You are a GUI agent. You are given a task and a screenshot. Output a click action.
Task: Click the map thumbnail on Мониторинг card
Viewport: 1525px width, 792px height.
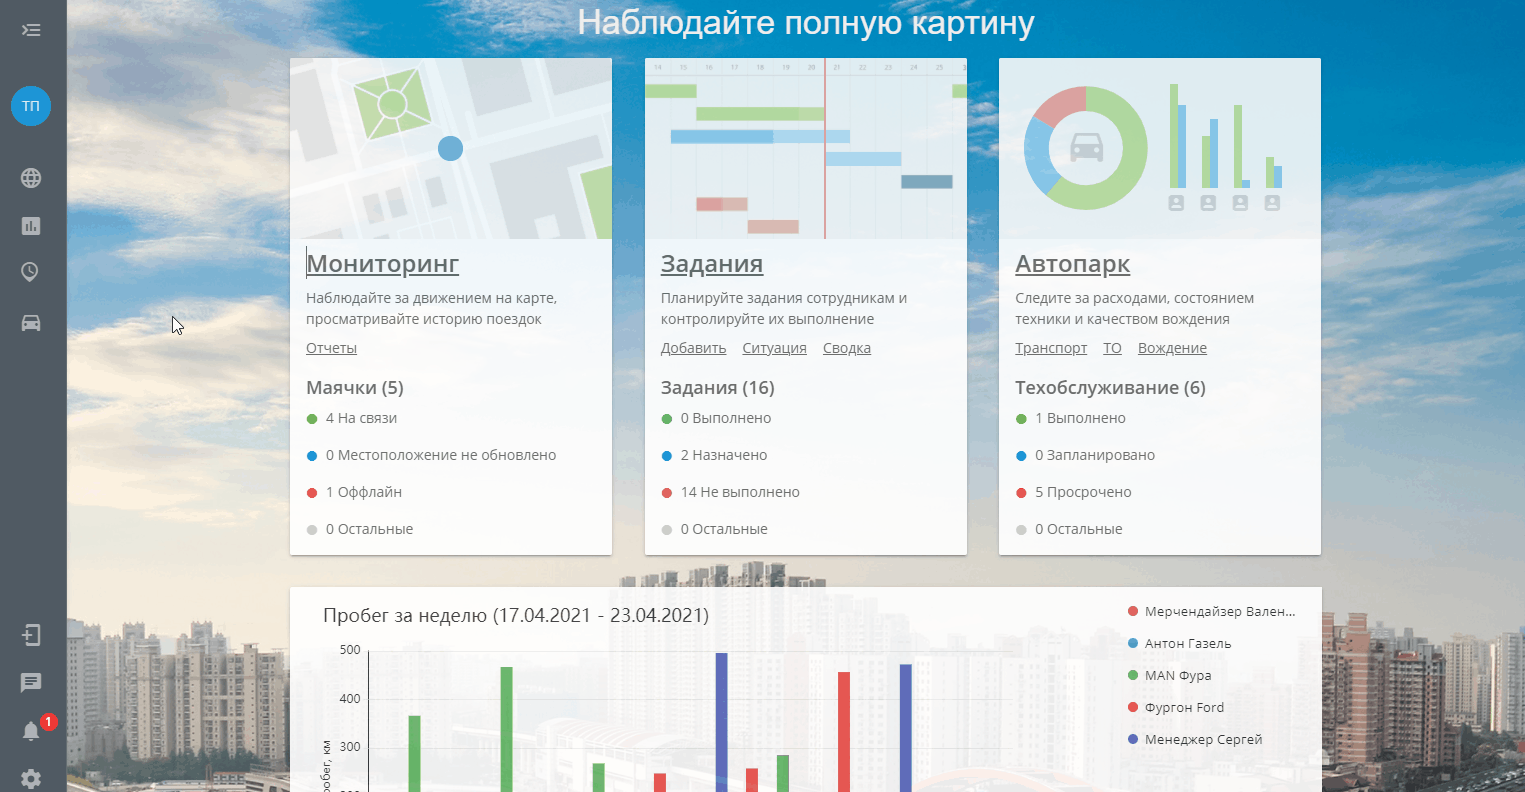click(451, 148)
